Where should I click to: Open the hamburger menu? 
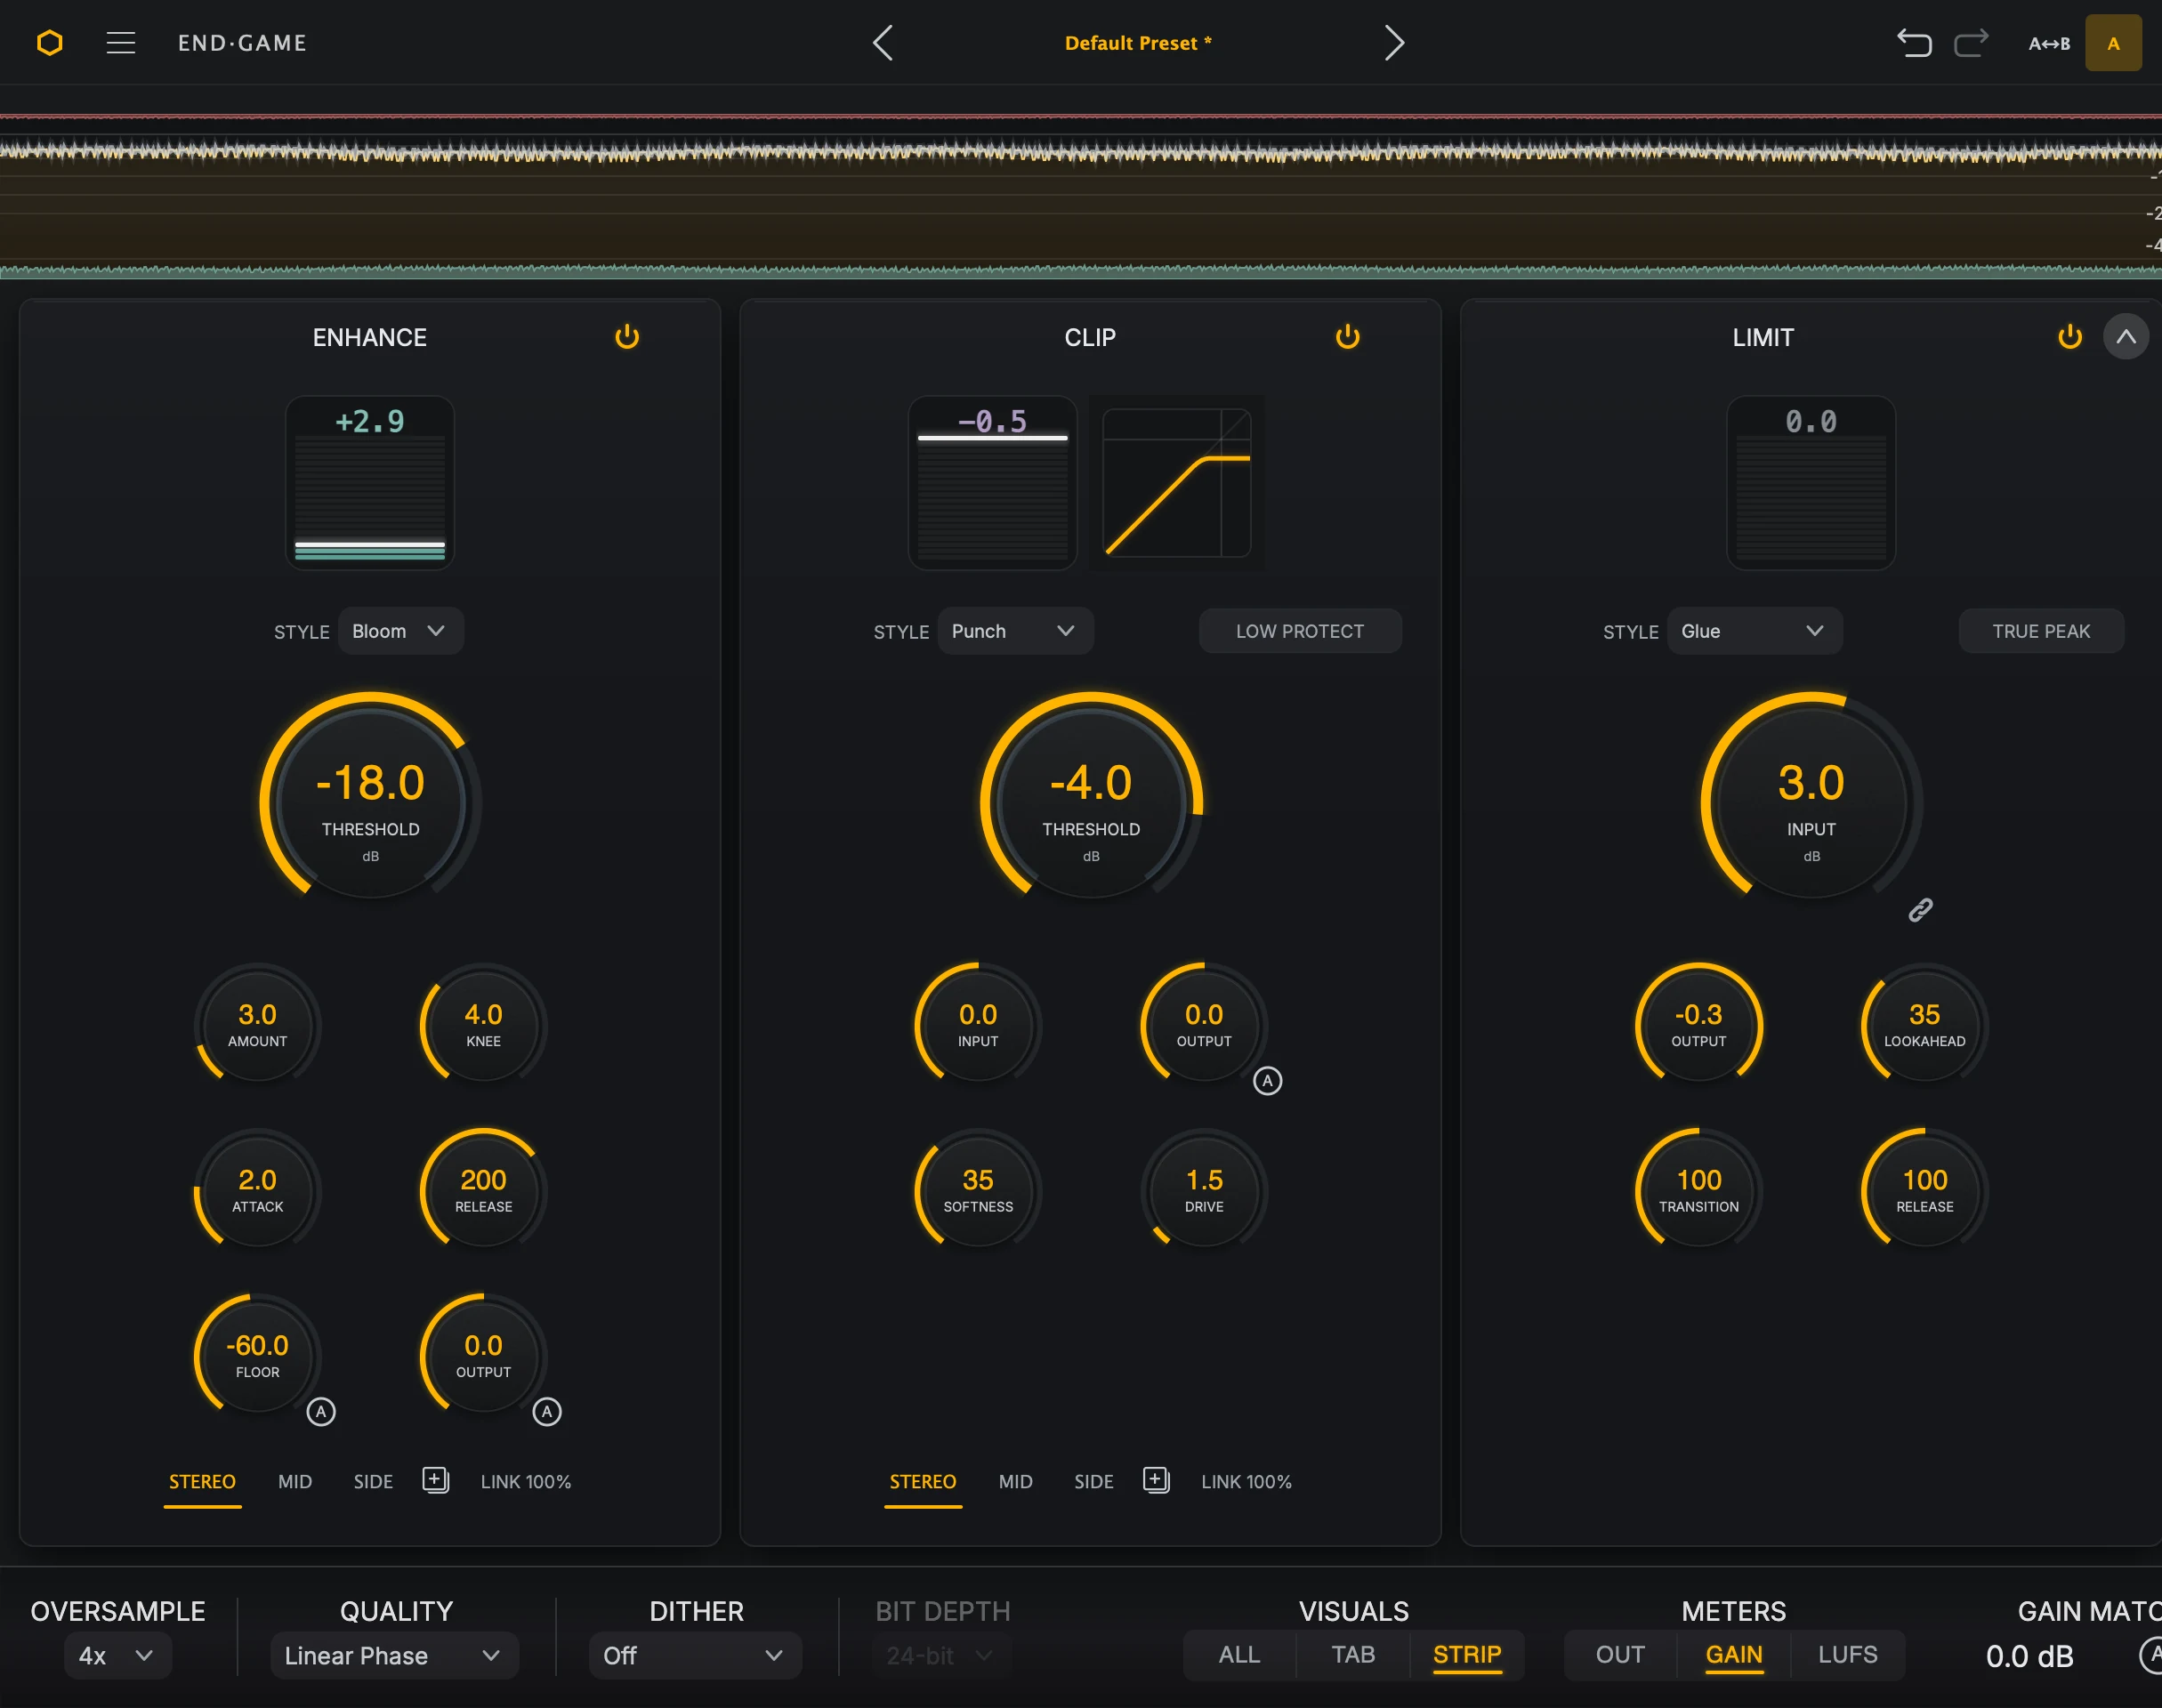121,43
